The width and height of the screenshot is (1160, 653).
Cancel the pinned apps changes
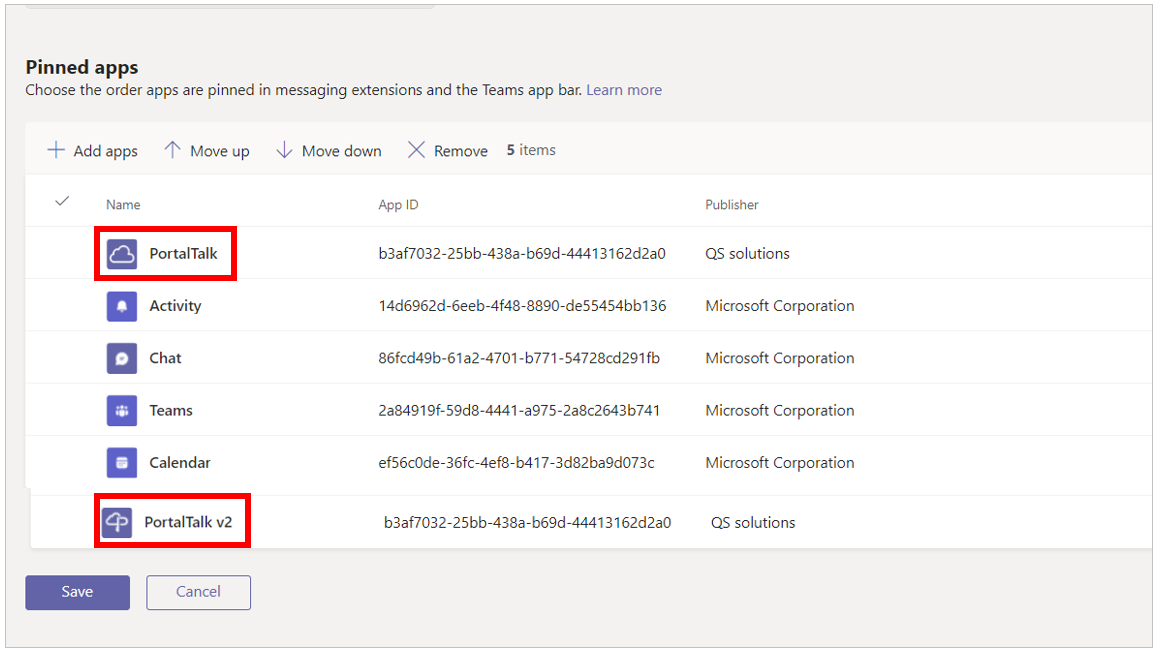click(x=198, y=592)
